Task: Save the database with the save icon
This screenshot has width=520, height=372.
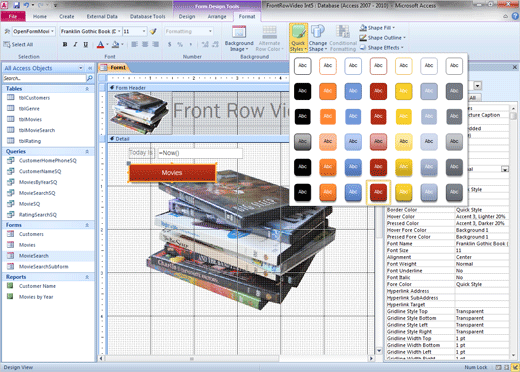Action: (x=17, y=5)
